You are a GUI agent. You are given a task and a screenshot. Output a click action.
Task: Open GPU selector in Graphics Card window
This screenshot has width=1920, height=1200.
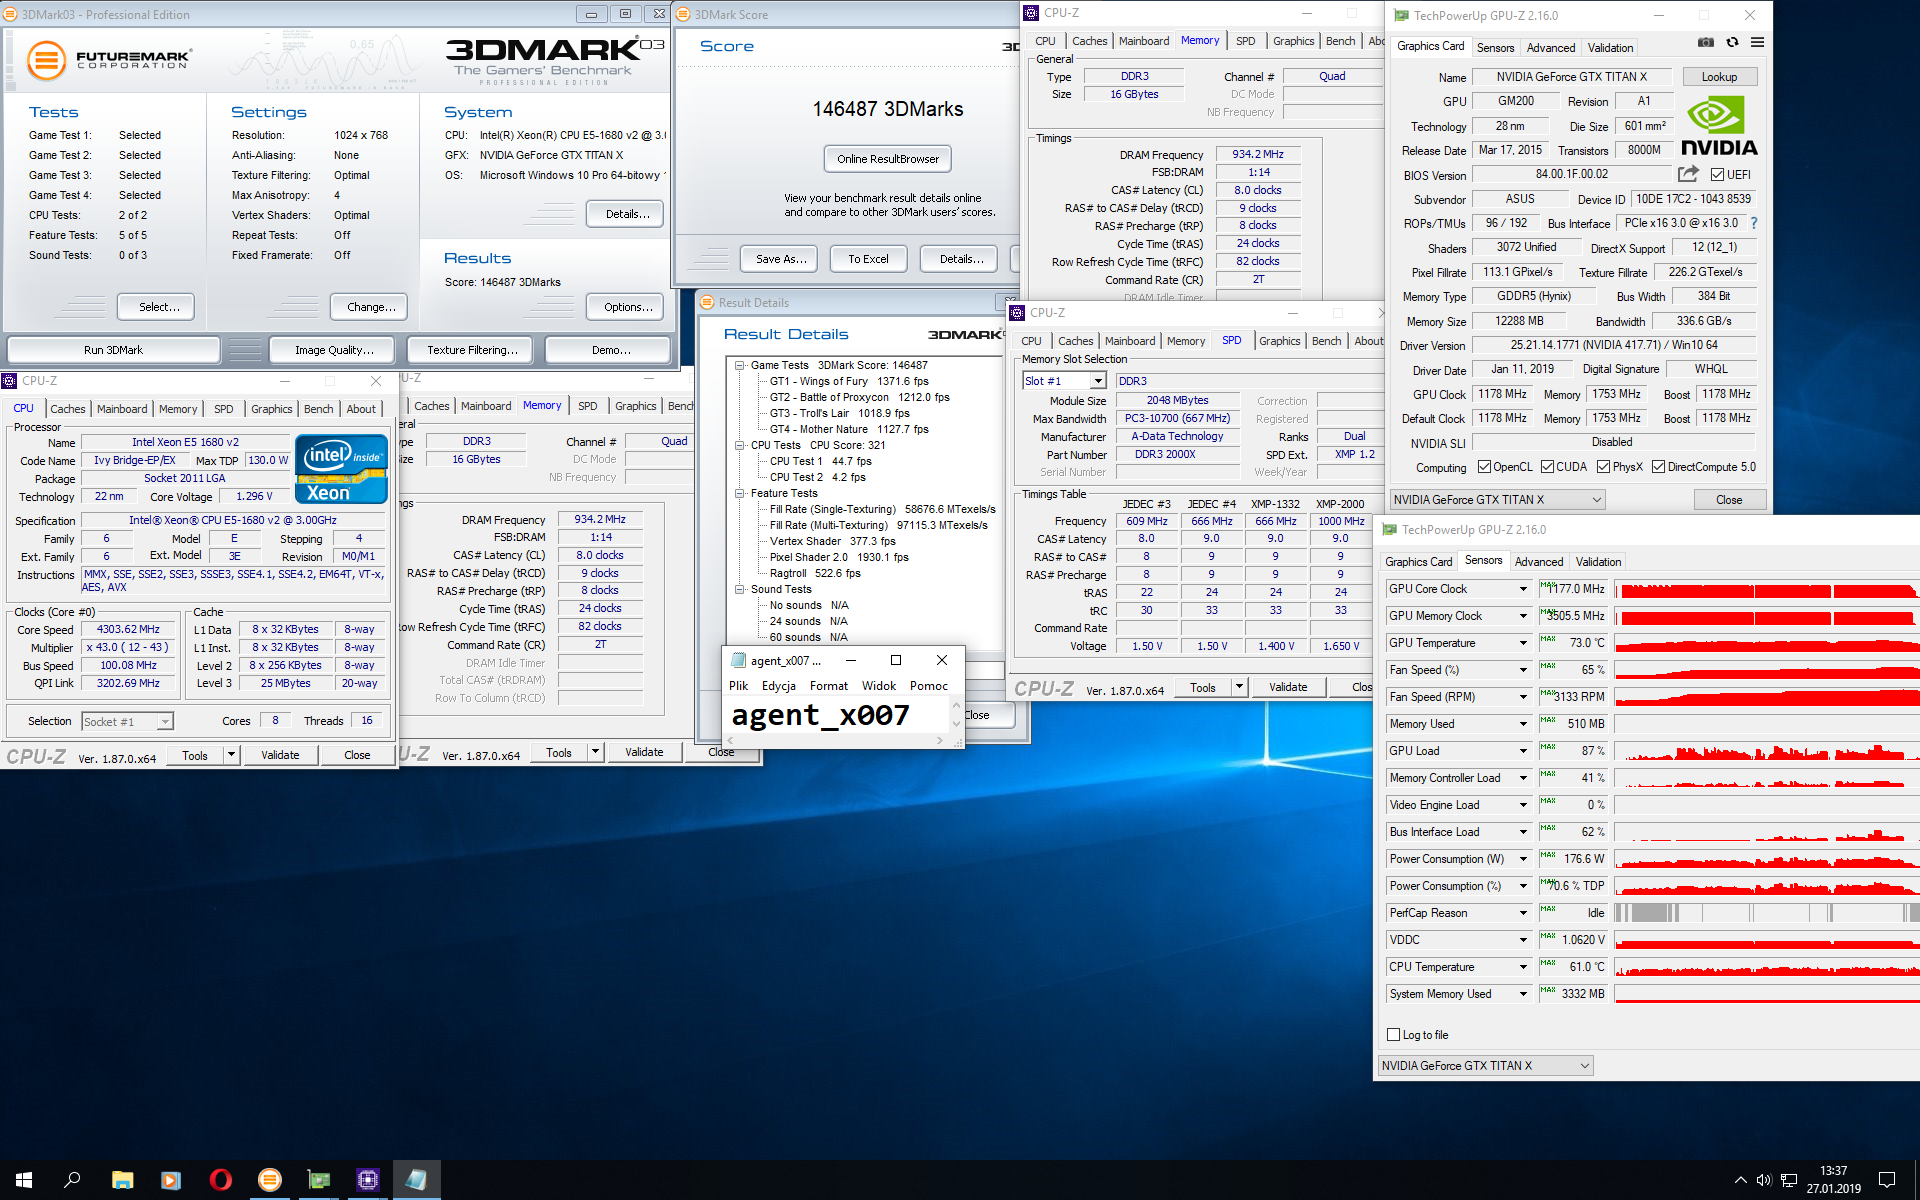click(1498, 500)
